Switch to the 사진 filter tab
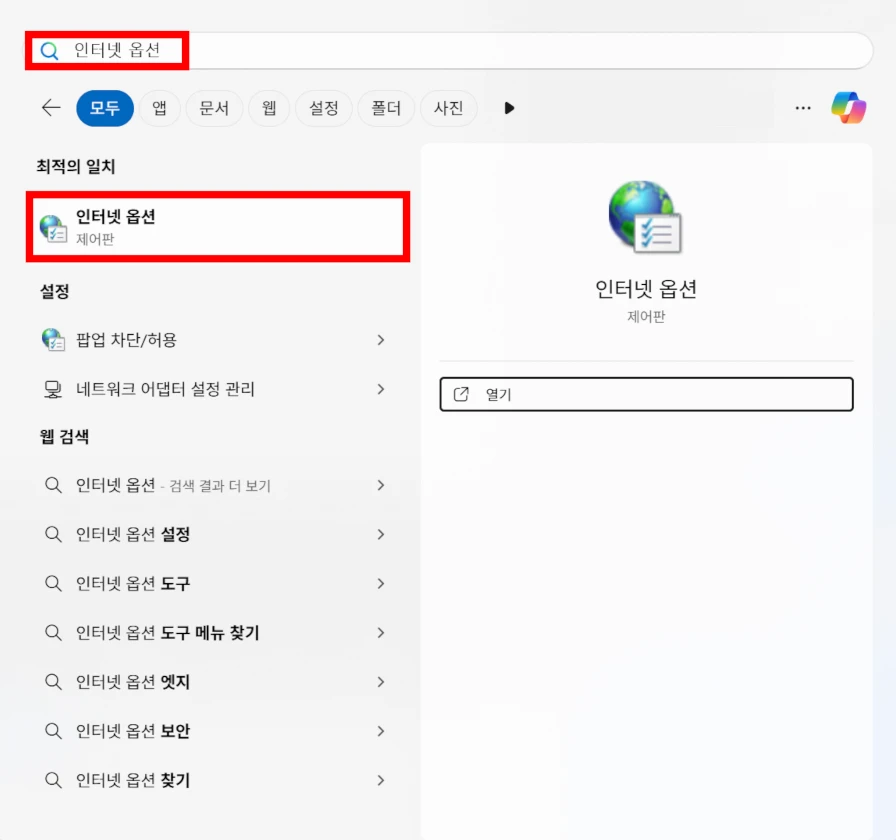This screenshot has width=896, height=840. 448,108
